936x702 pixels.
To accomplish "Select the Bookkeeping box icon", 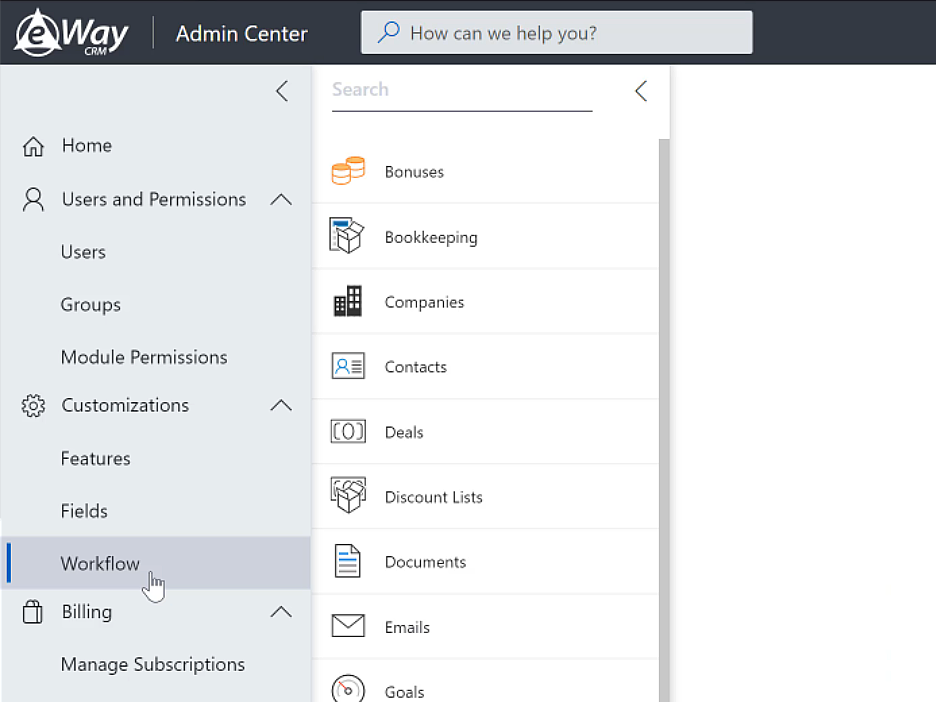I will pos(347,236).
